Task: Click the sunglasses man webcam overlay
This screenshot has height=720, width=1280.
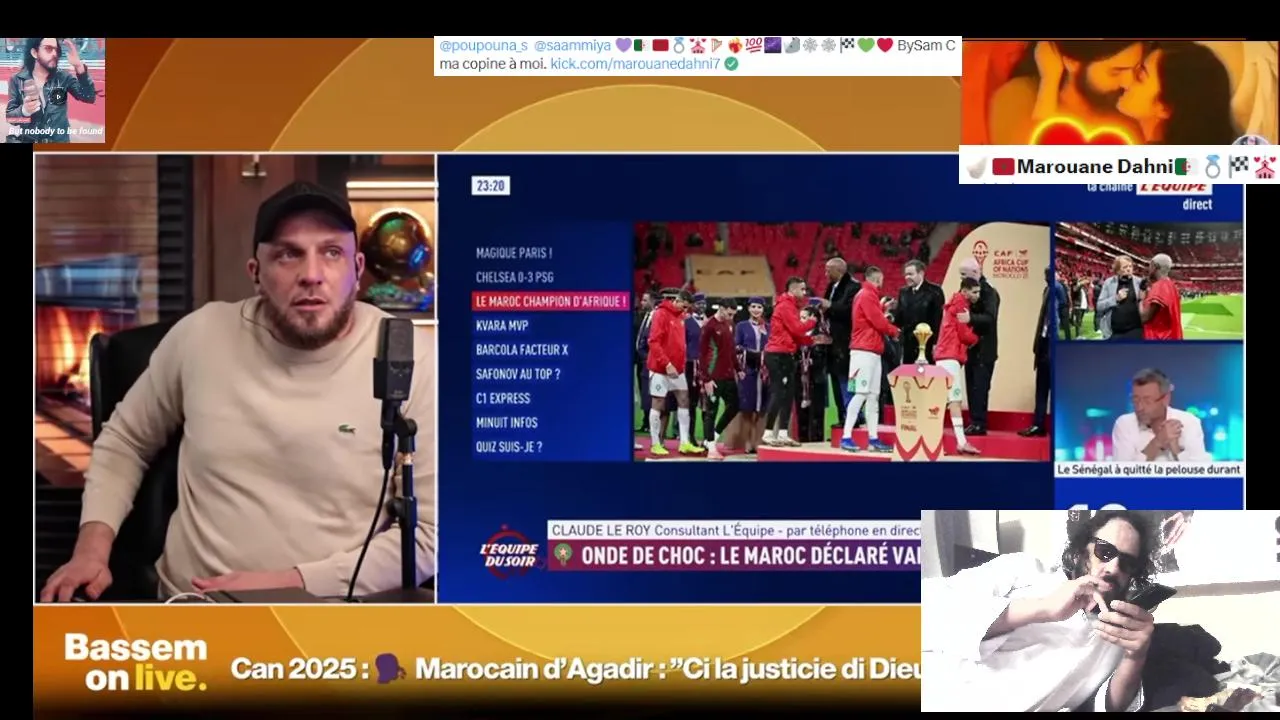Action: point(1100,611)
